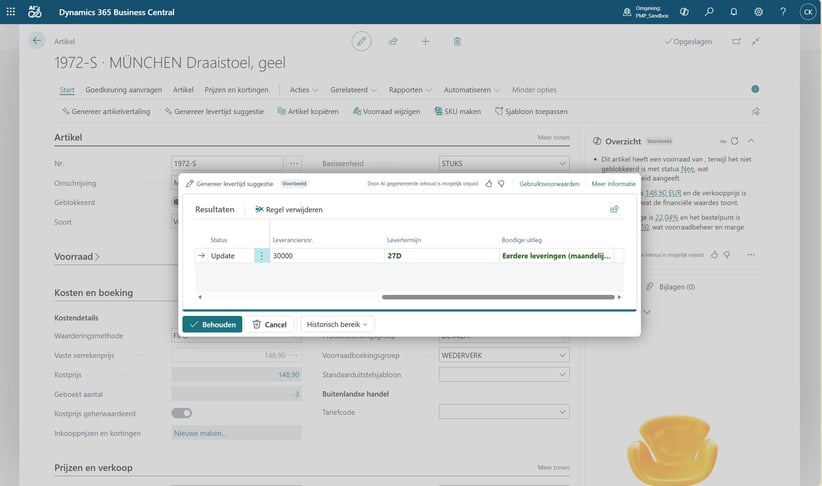
Task: Click the share icon on Artikel page
Action: (393, 41)
